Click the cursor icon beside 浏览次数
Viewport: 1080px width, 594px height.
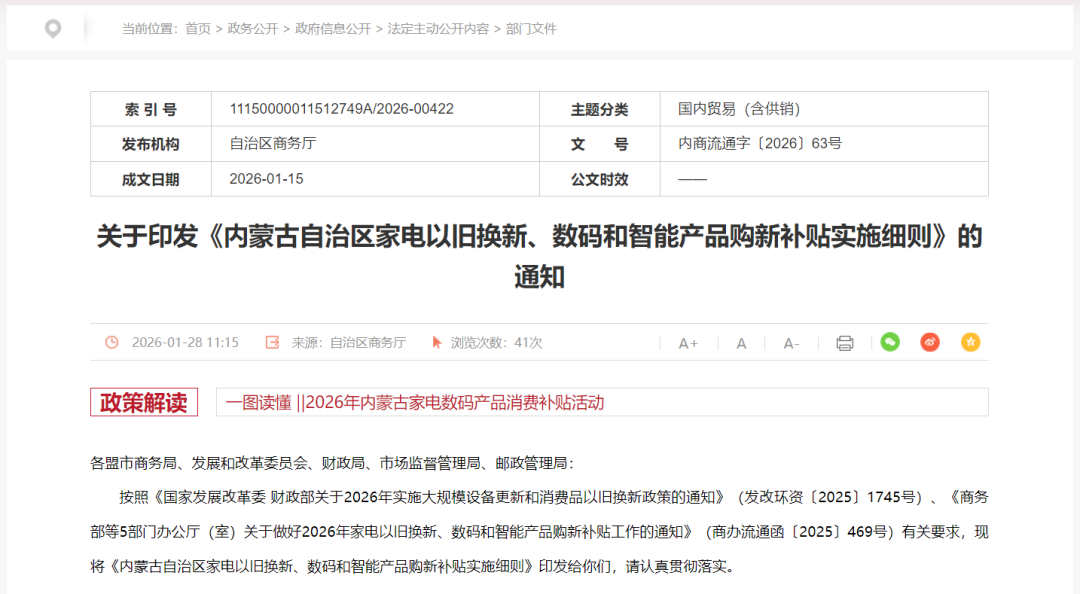pos(436,342)
